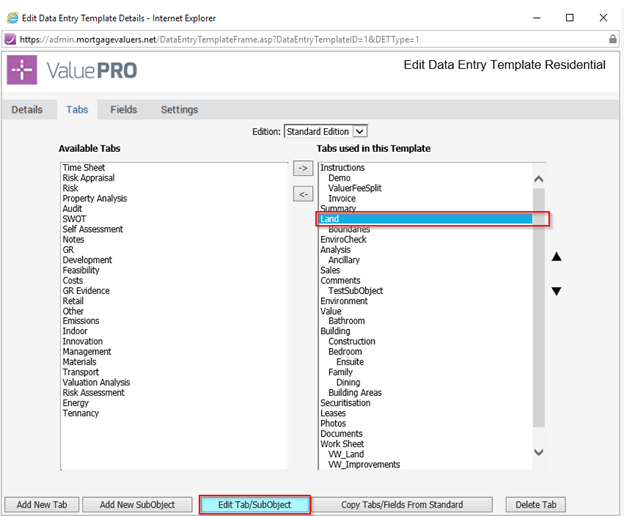Screen dimensions: 624x516
Task: Select Work Sheet in template tabs list
Action: (342, 444)
